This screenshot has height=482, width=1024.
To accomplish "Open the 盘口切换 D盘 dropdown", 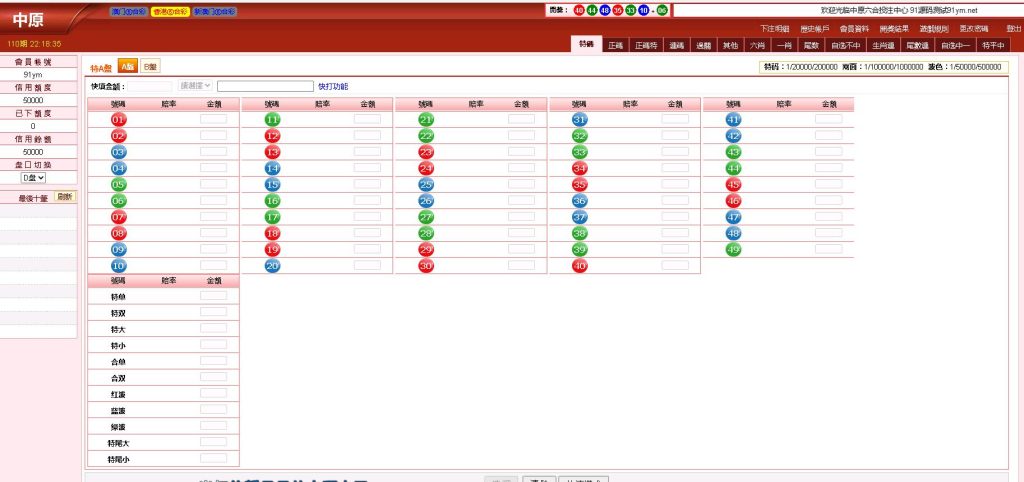I will (33, 177).
